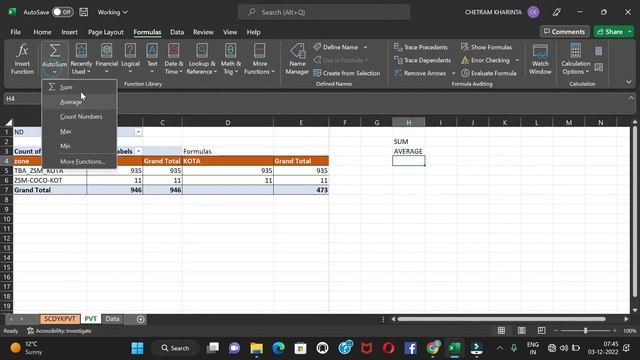Click the Calculate Sheet icon
This screenshot has height=360, width=640.
pos(598,67)
